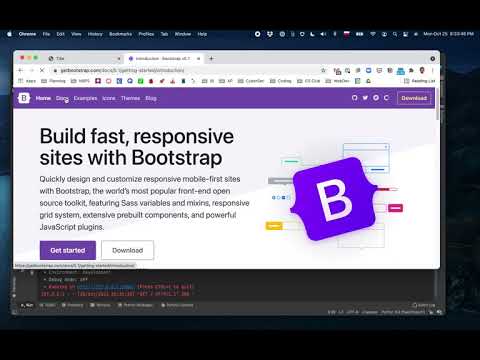Open the WebDev bookmarks folder
480x360 pixels.
(337, 81)
